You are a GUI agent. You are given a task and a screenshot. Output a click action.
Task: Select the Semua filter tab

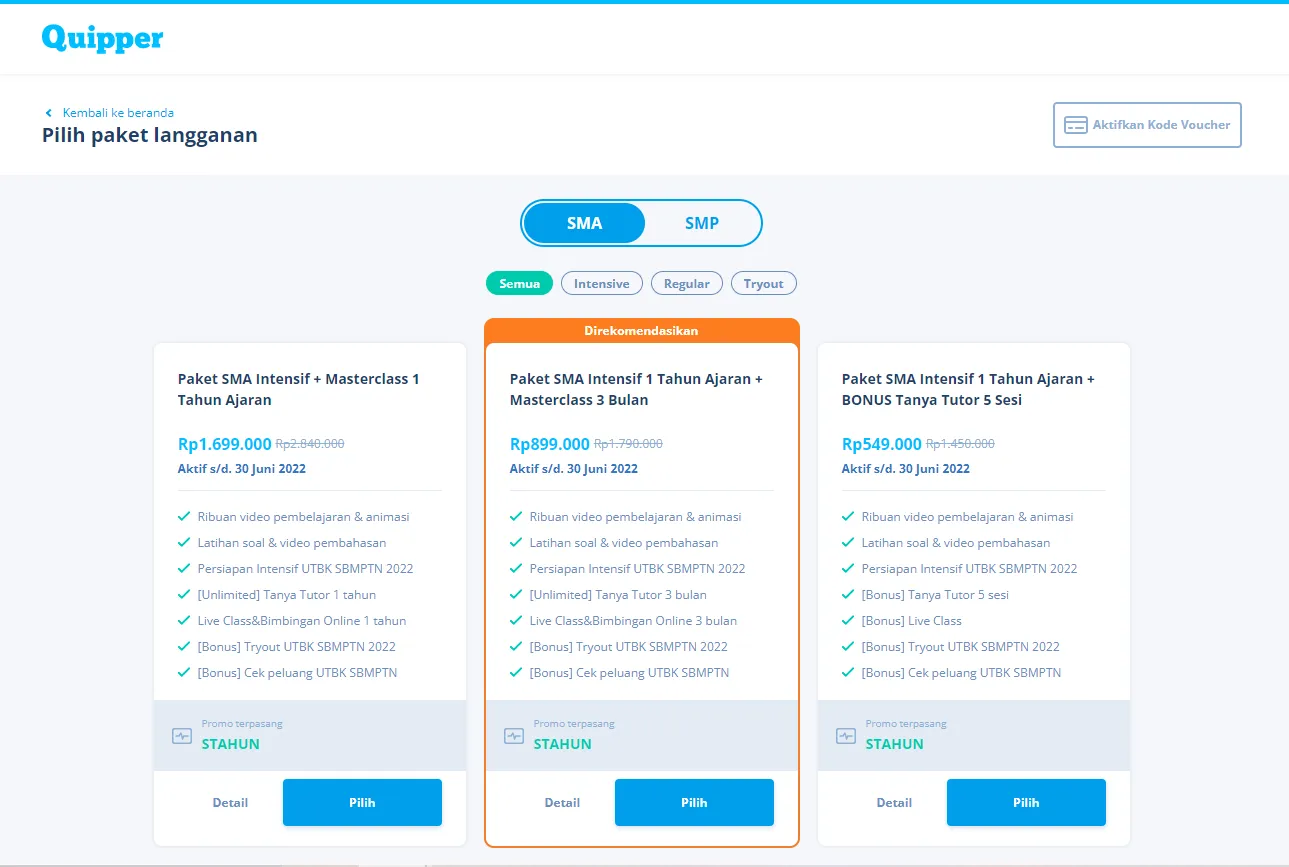pyautogui.click(x=519, y=283)
